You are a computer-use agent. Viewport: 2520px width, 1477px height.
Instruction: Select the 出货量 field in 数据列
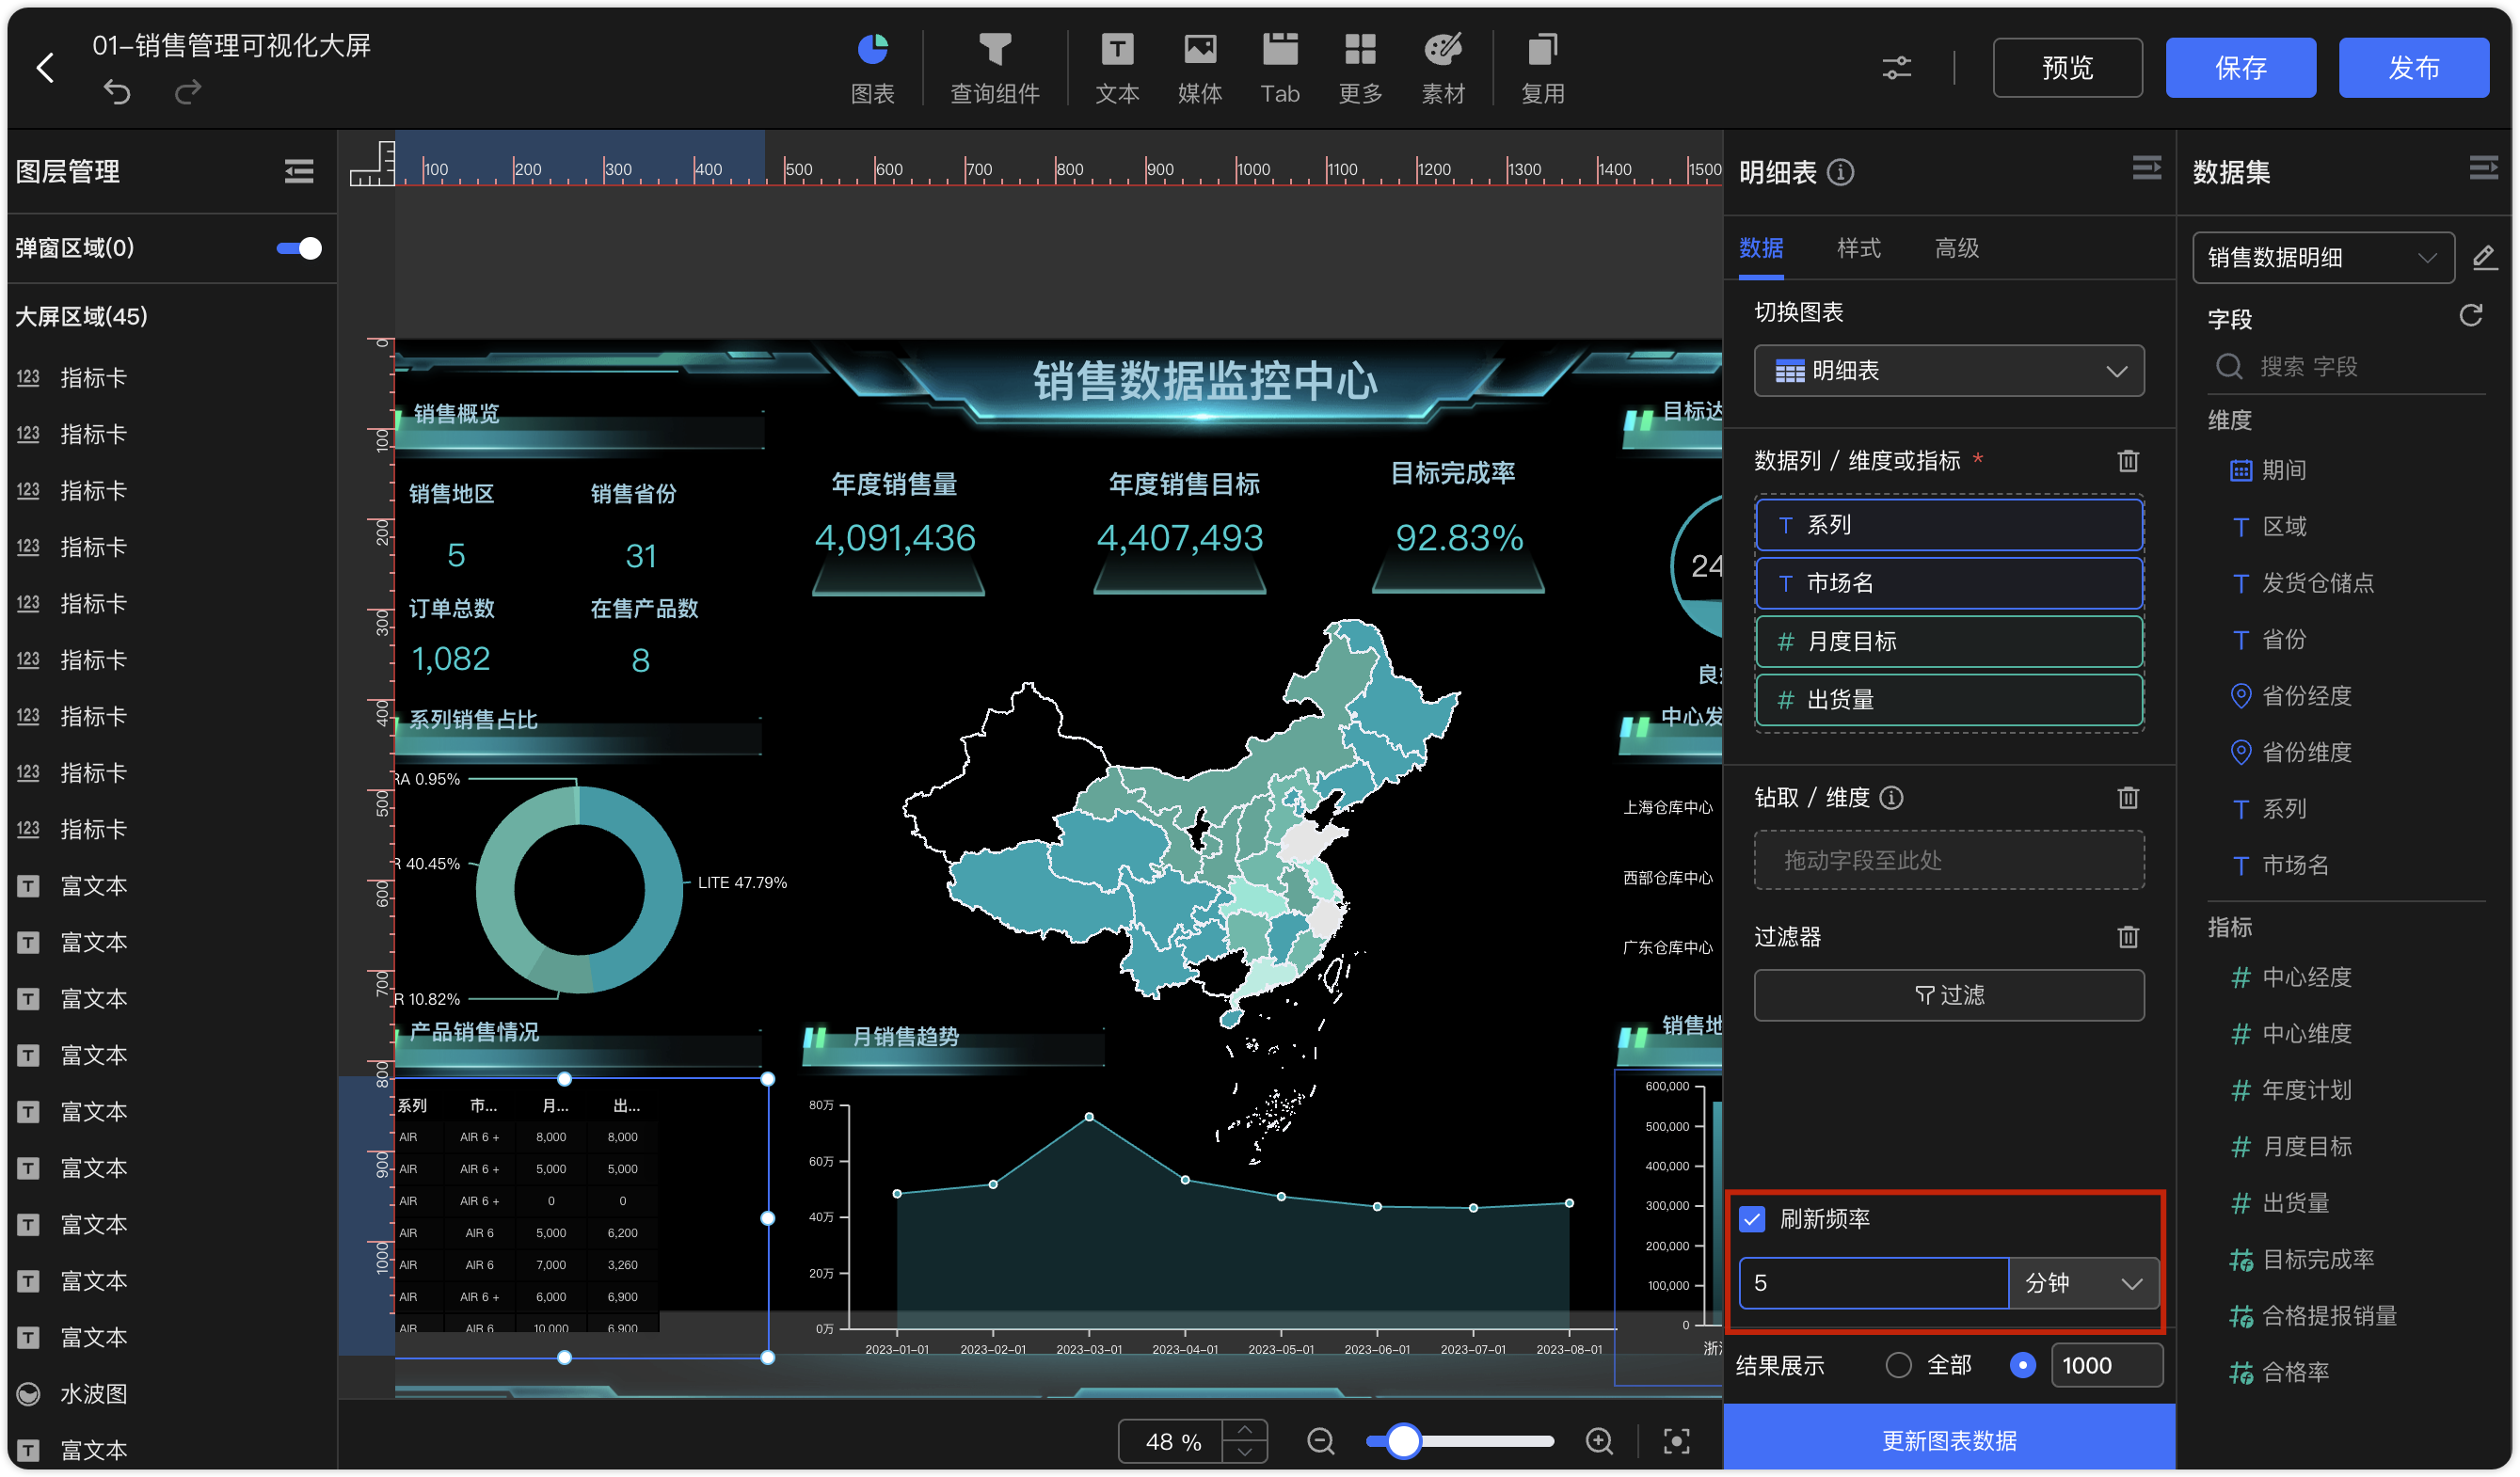[x=1949, y=700]
